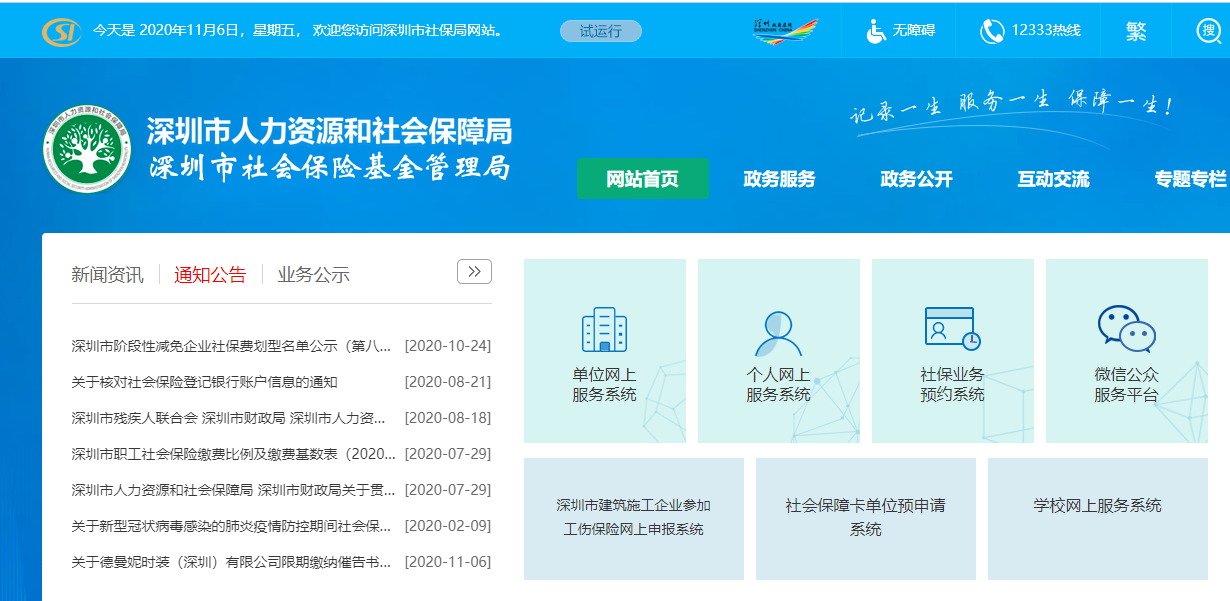This screenshot has height=601, width=1230.
Task: Open the 单位网上服务系统 building icon
Action: (x=604, y=330)
